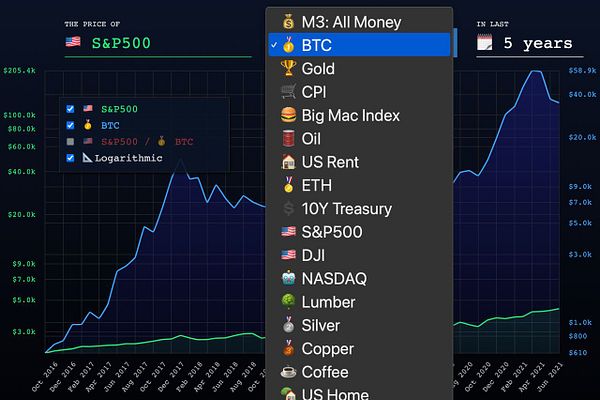Click the ruler icon beside Logarithmic
The height and width of the screenshot is (400, 600).
(x=87, y=157)
